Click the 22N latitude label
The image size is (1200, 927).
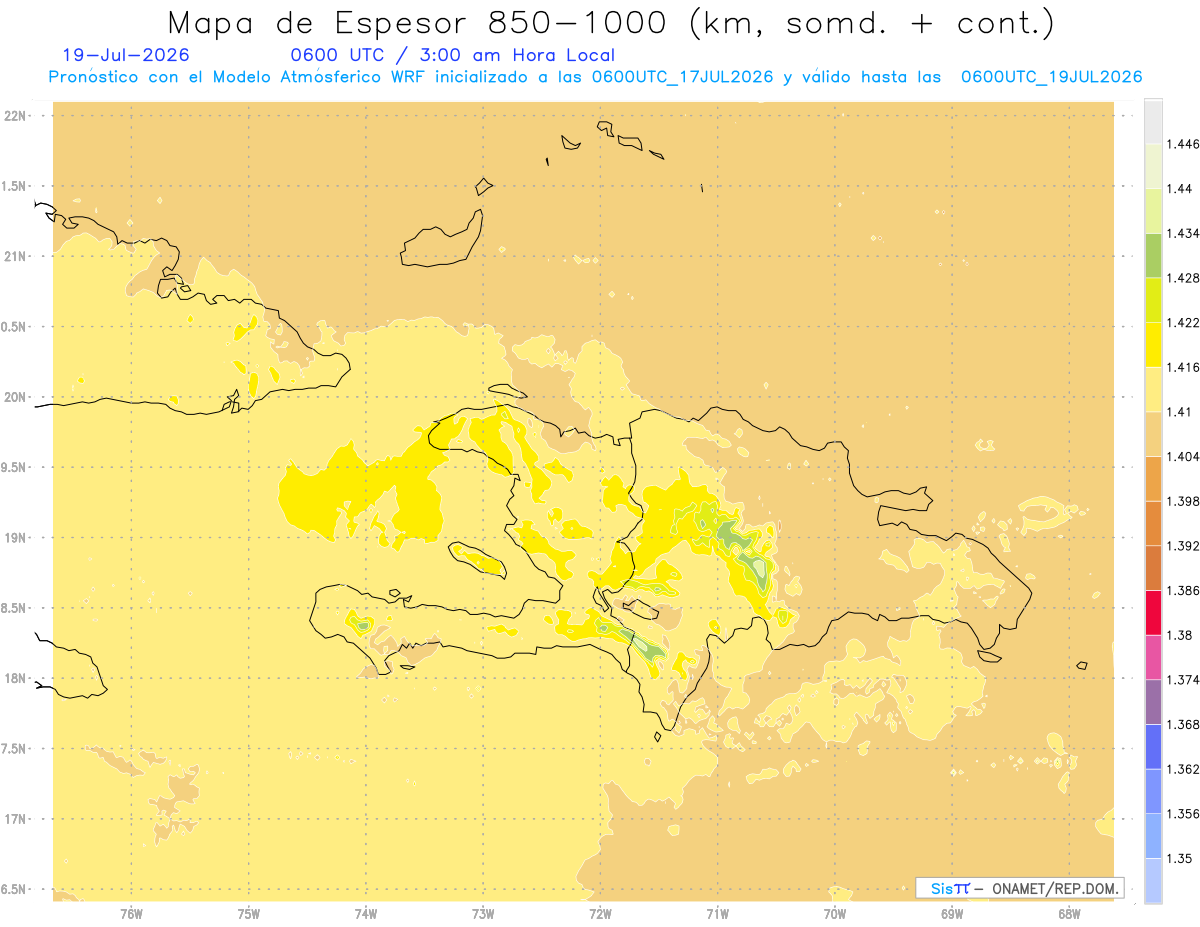(x=16, y=116)
